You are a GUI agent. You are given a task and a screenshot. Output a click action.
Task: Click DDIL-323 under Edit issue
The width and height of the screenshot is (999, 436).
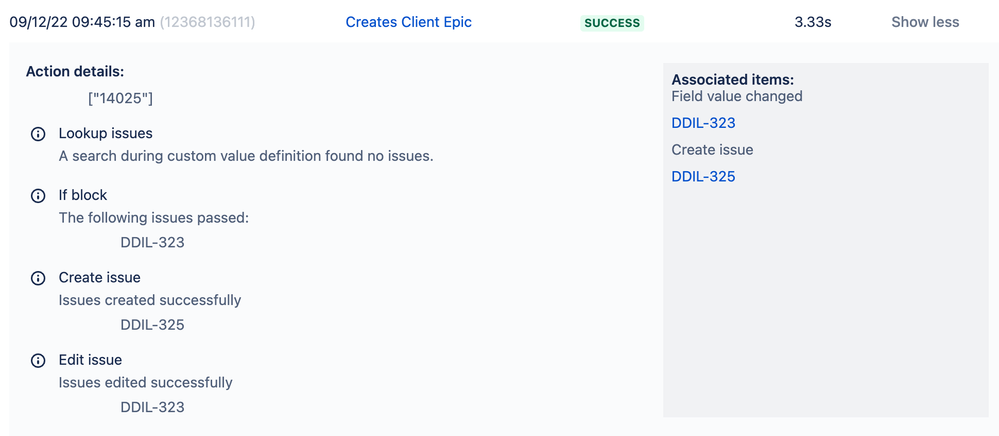(152, 407)
